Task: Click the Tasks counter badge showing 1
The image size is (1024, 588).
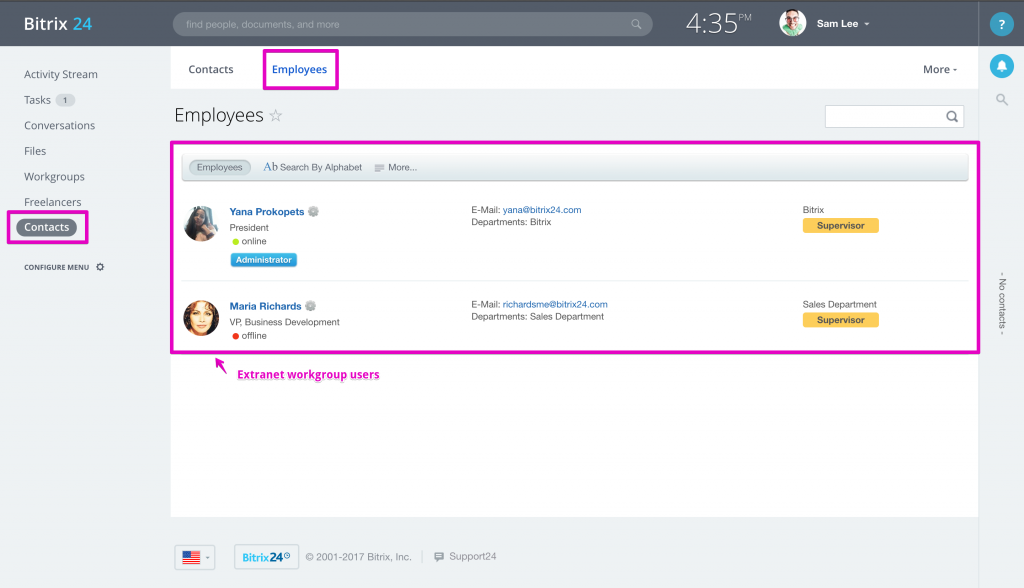Action: (x=65, y=100)
